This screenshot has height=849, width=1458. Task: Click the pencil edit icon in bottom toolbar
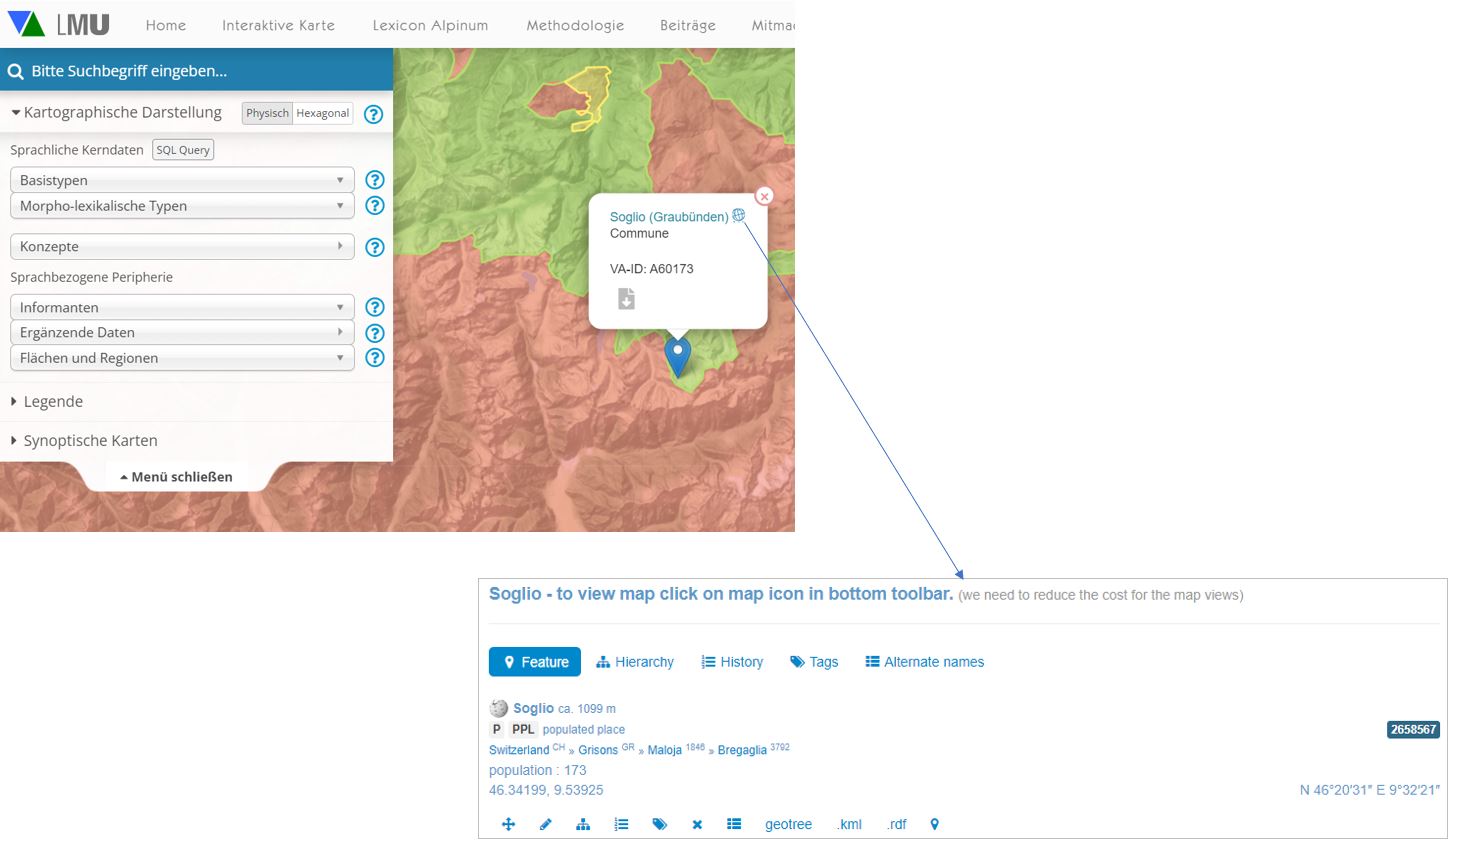coord(545,824)
